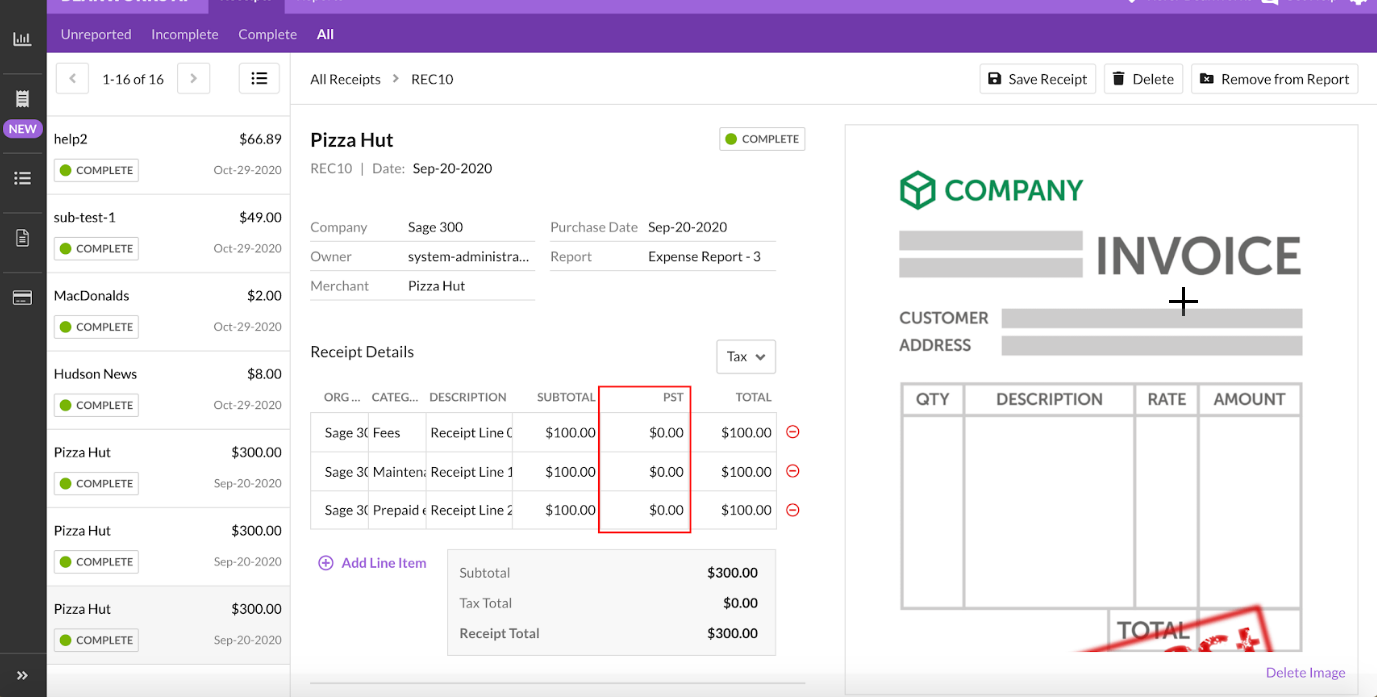Click the 1-16 of 16 pagination text

[x=133, y=79]
